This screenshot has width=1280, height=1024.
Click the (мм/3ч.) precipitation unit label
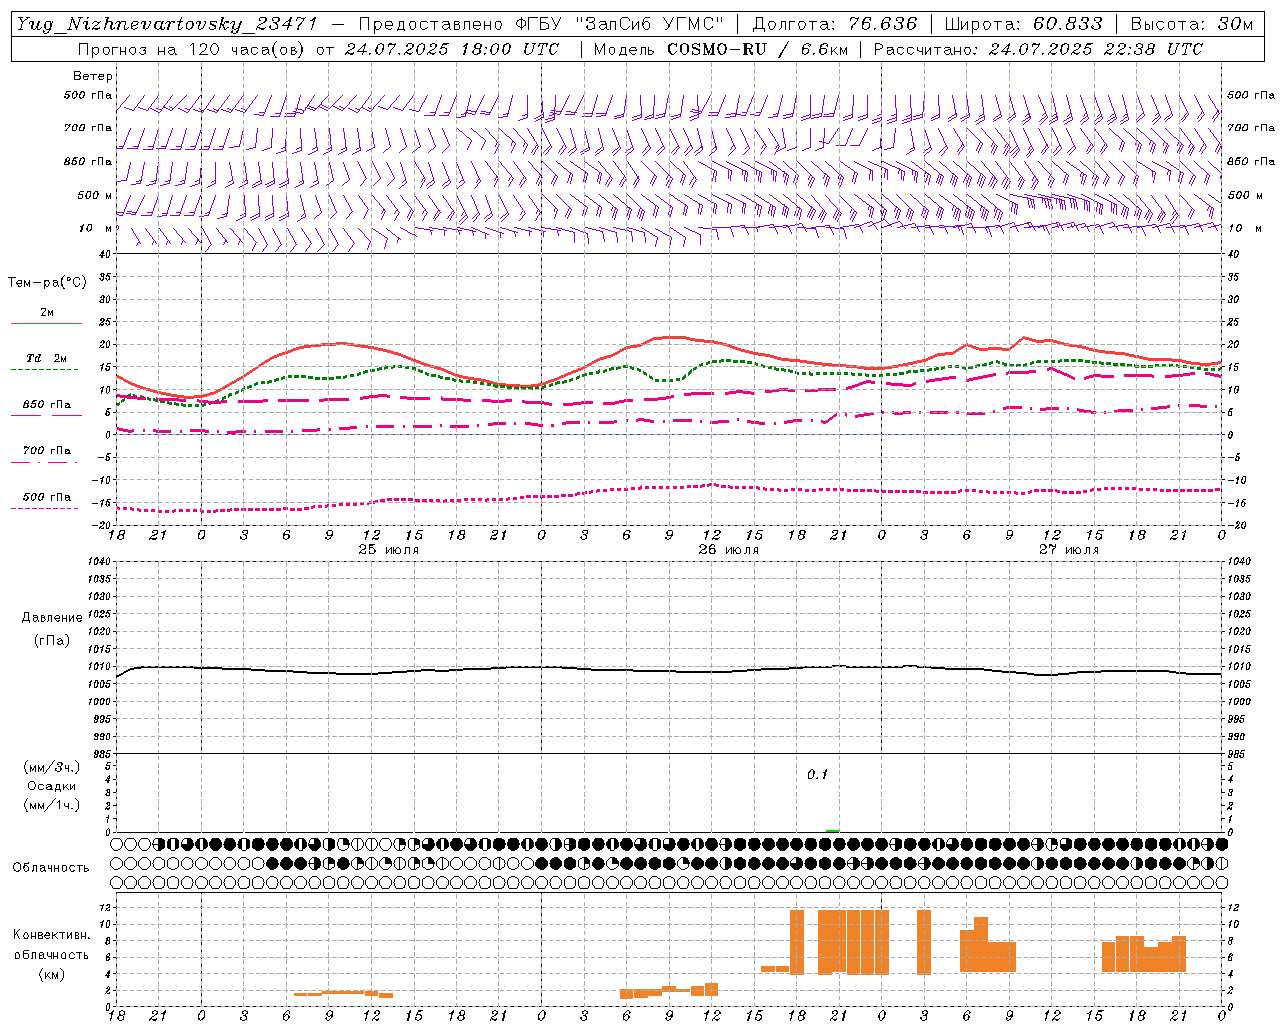(52, 767)
